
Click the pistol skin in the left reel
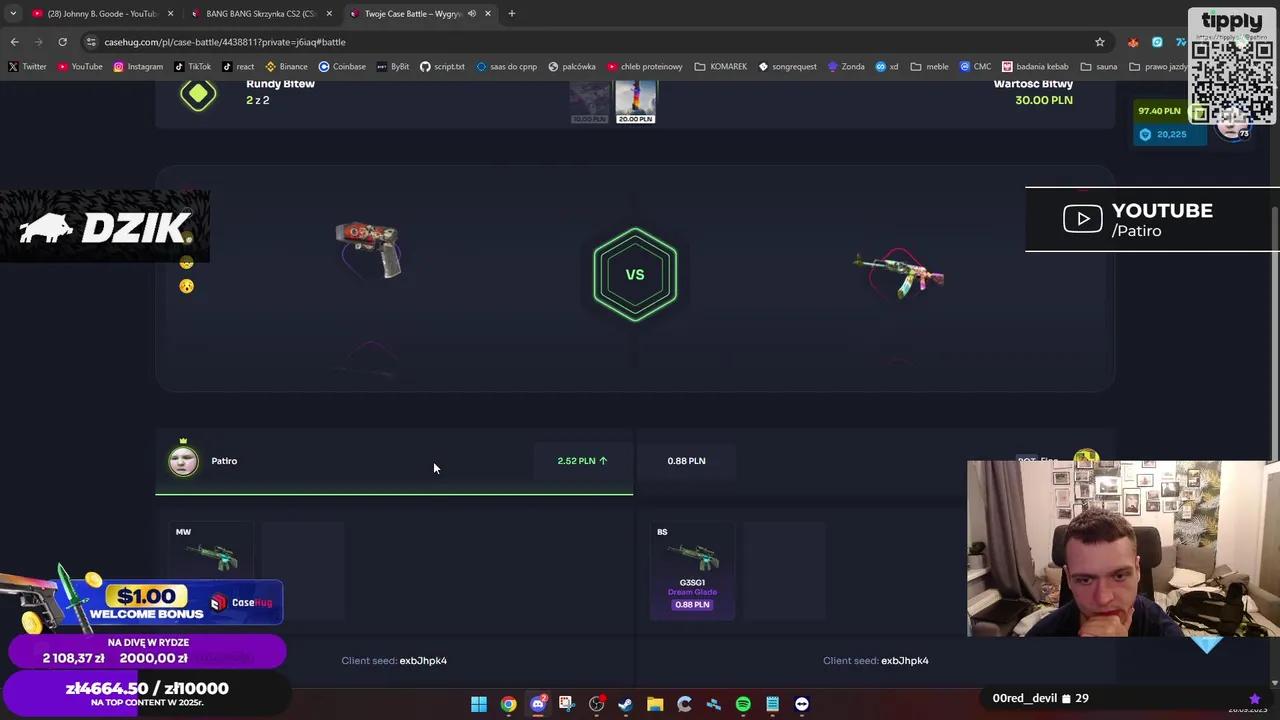tap(368, 250)
